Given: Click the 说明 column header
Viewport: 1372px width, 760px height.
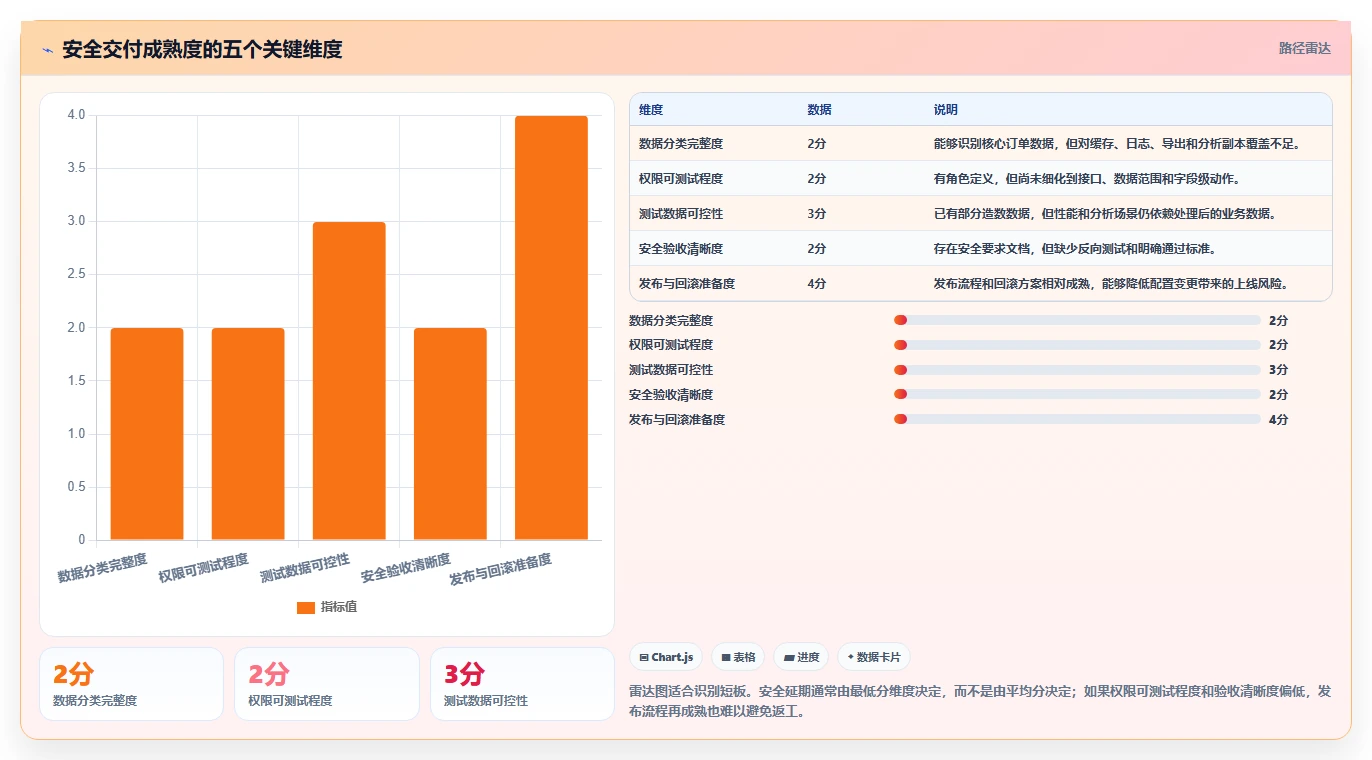Looking at the screenshot, I should coord(945,110).
